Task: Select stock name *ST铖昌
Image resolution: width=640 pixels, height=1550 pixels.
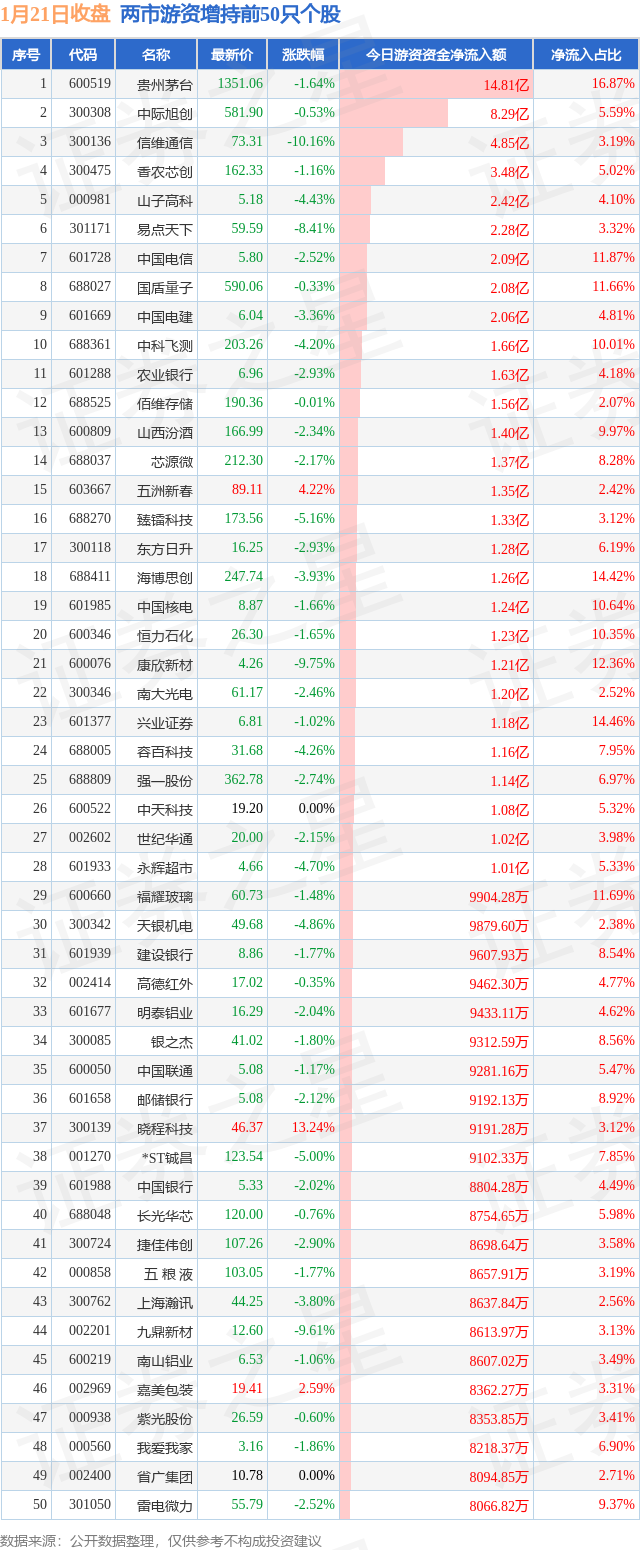Action: point(168,1157)
